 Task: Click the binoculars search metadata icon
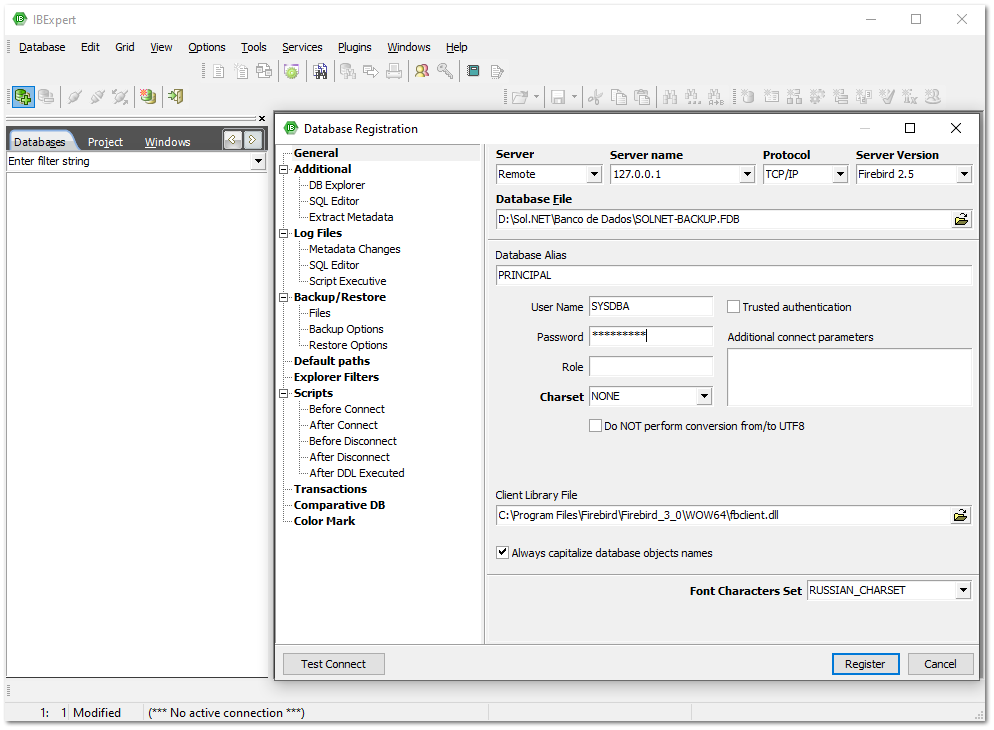pyautogui.click(x=320, y=71)
